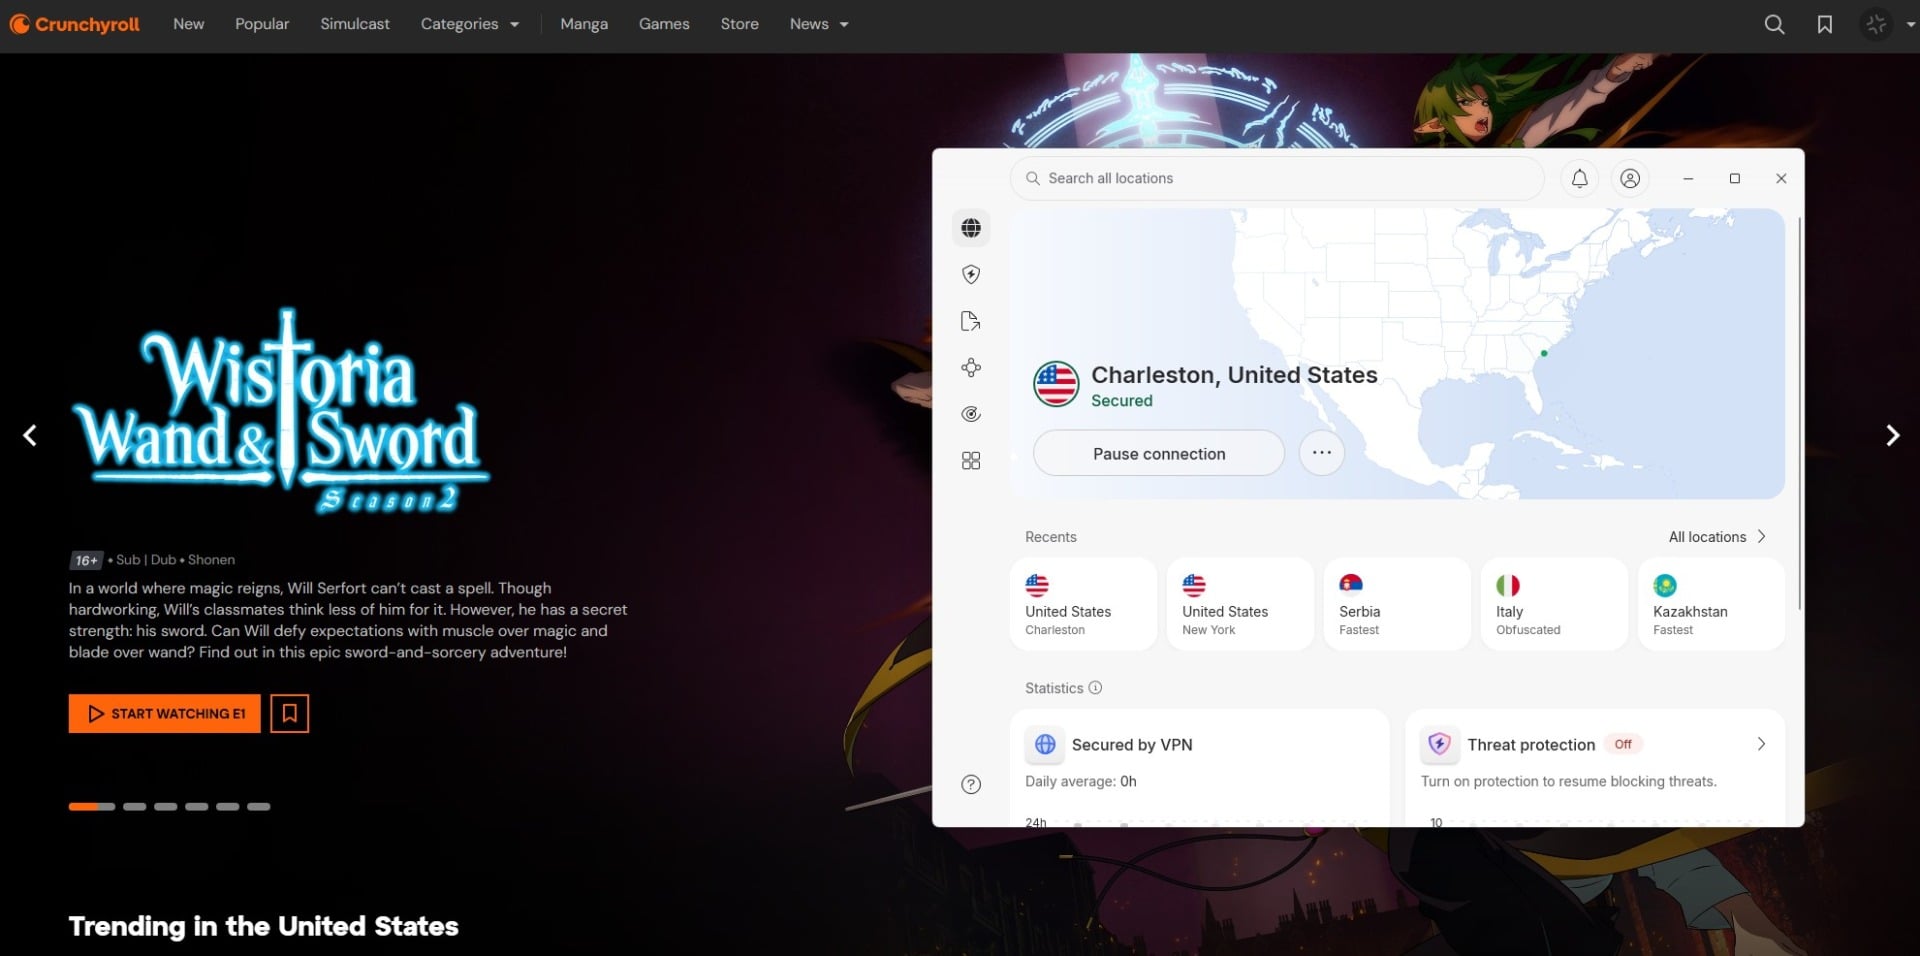Open the New menu item
Viewport: 1920px width, 956px height.
[x=189, y=24]
